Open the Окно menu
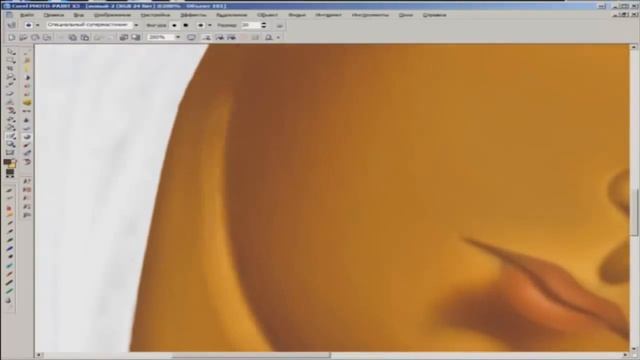This screenshot has height=360, width=640. (x=405, y=15)
